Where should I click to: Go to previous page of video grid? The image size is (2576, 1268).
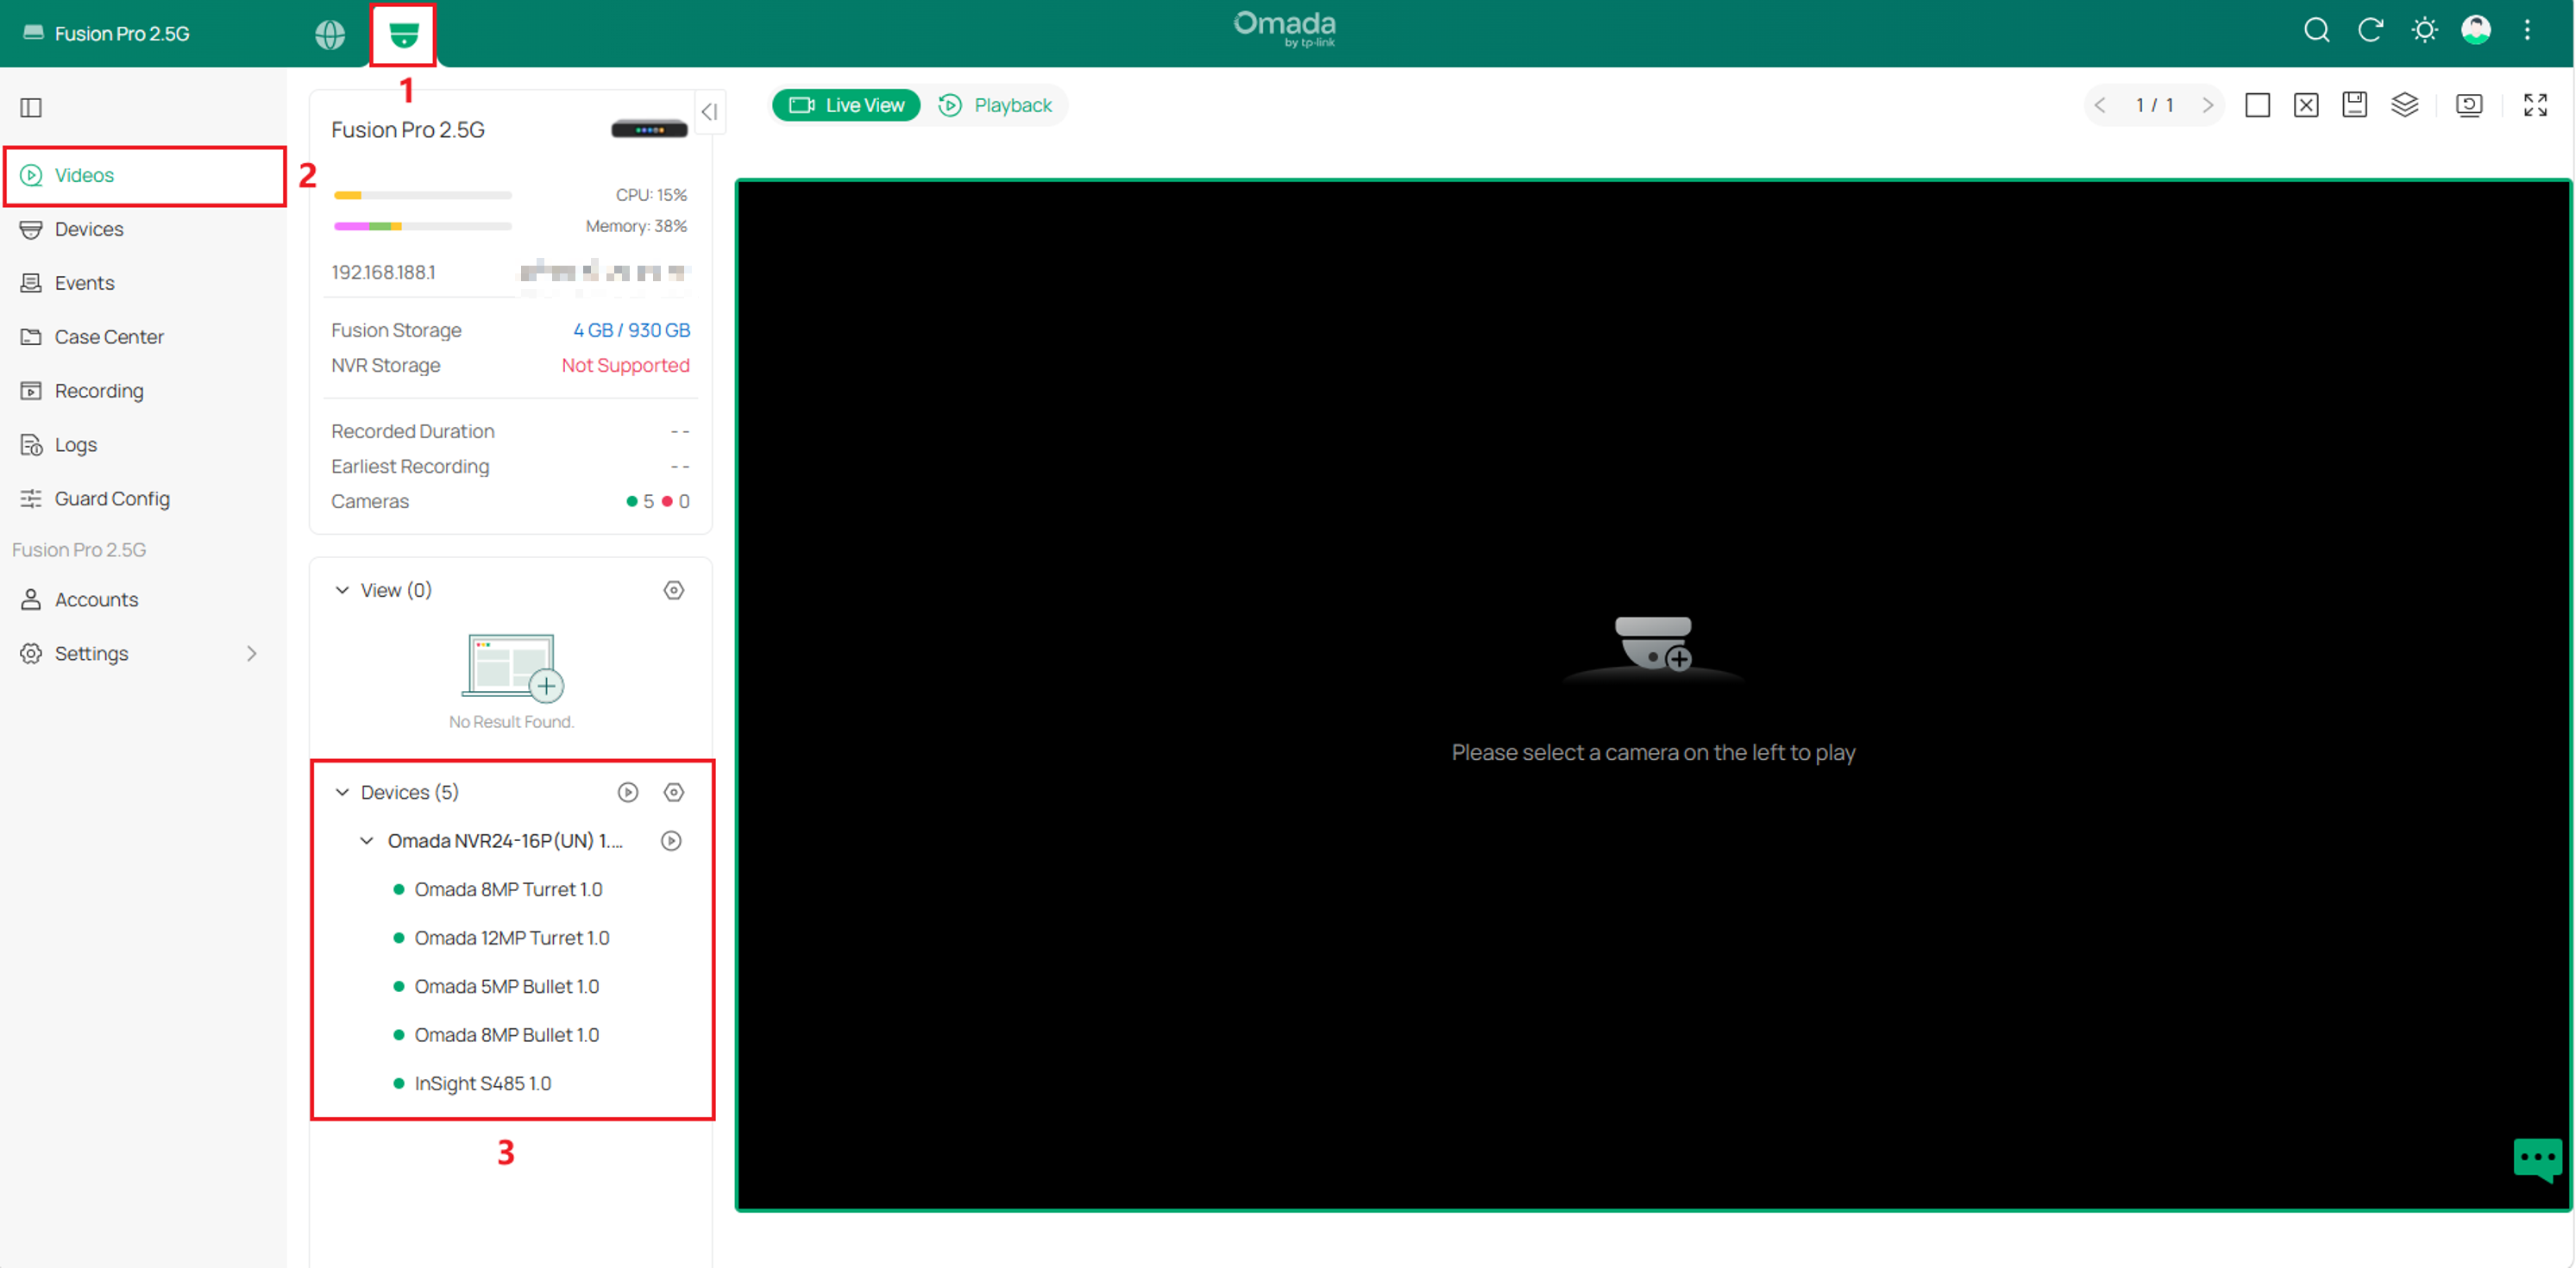tap(2100, 105)
